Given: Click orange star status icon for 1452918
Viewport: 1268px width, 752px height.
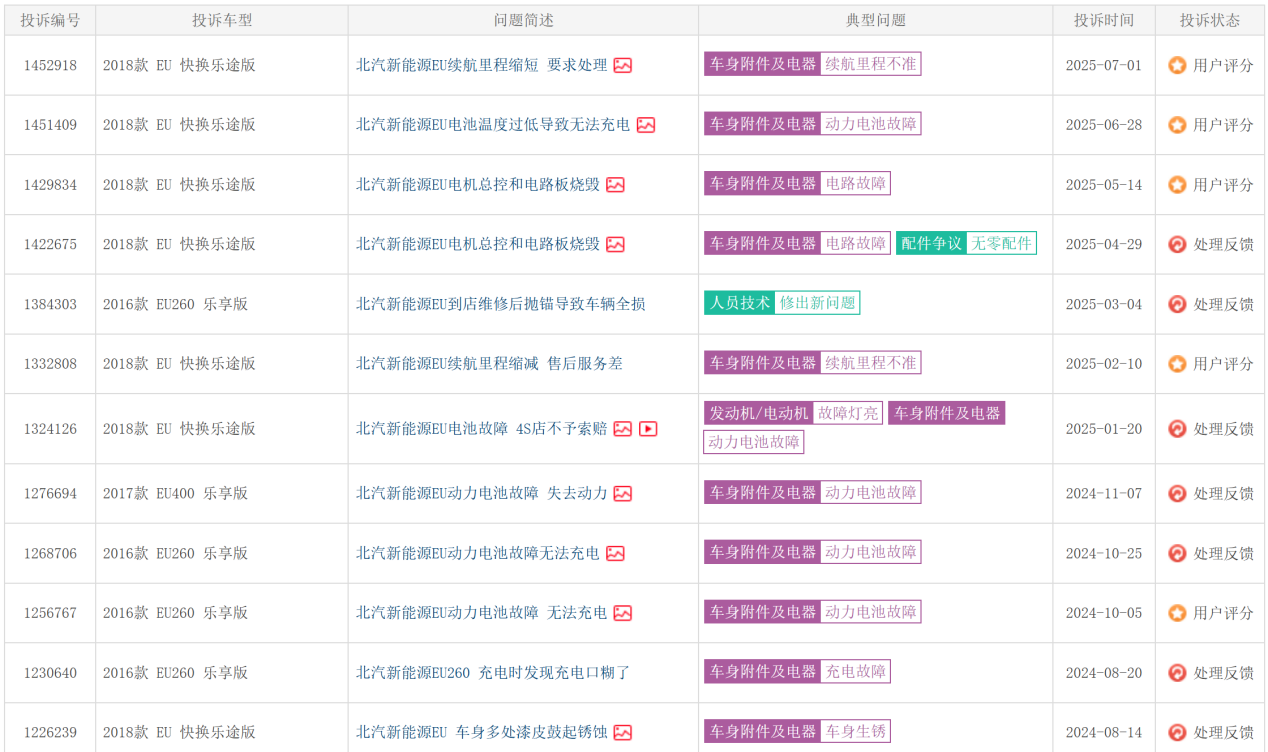Looking at the screenshot, I should 1177,65.
